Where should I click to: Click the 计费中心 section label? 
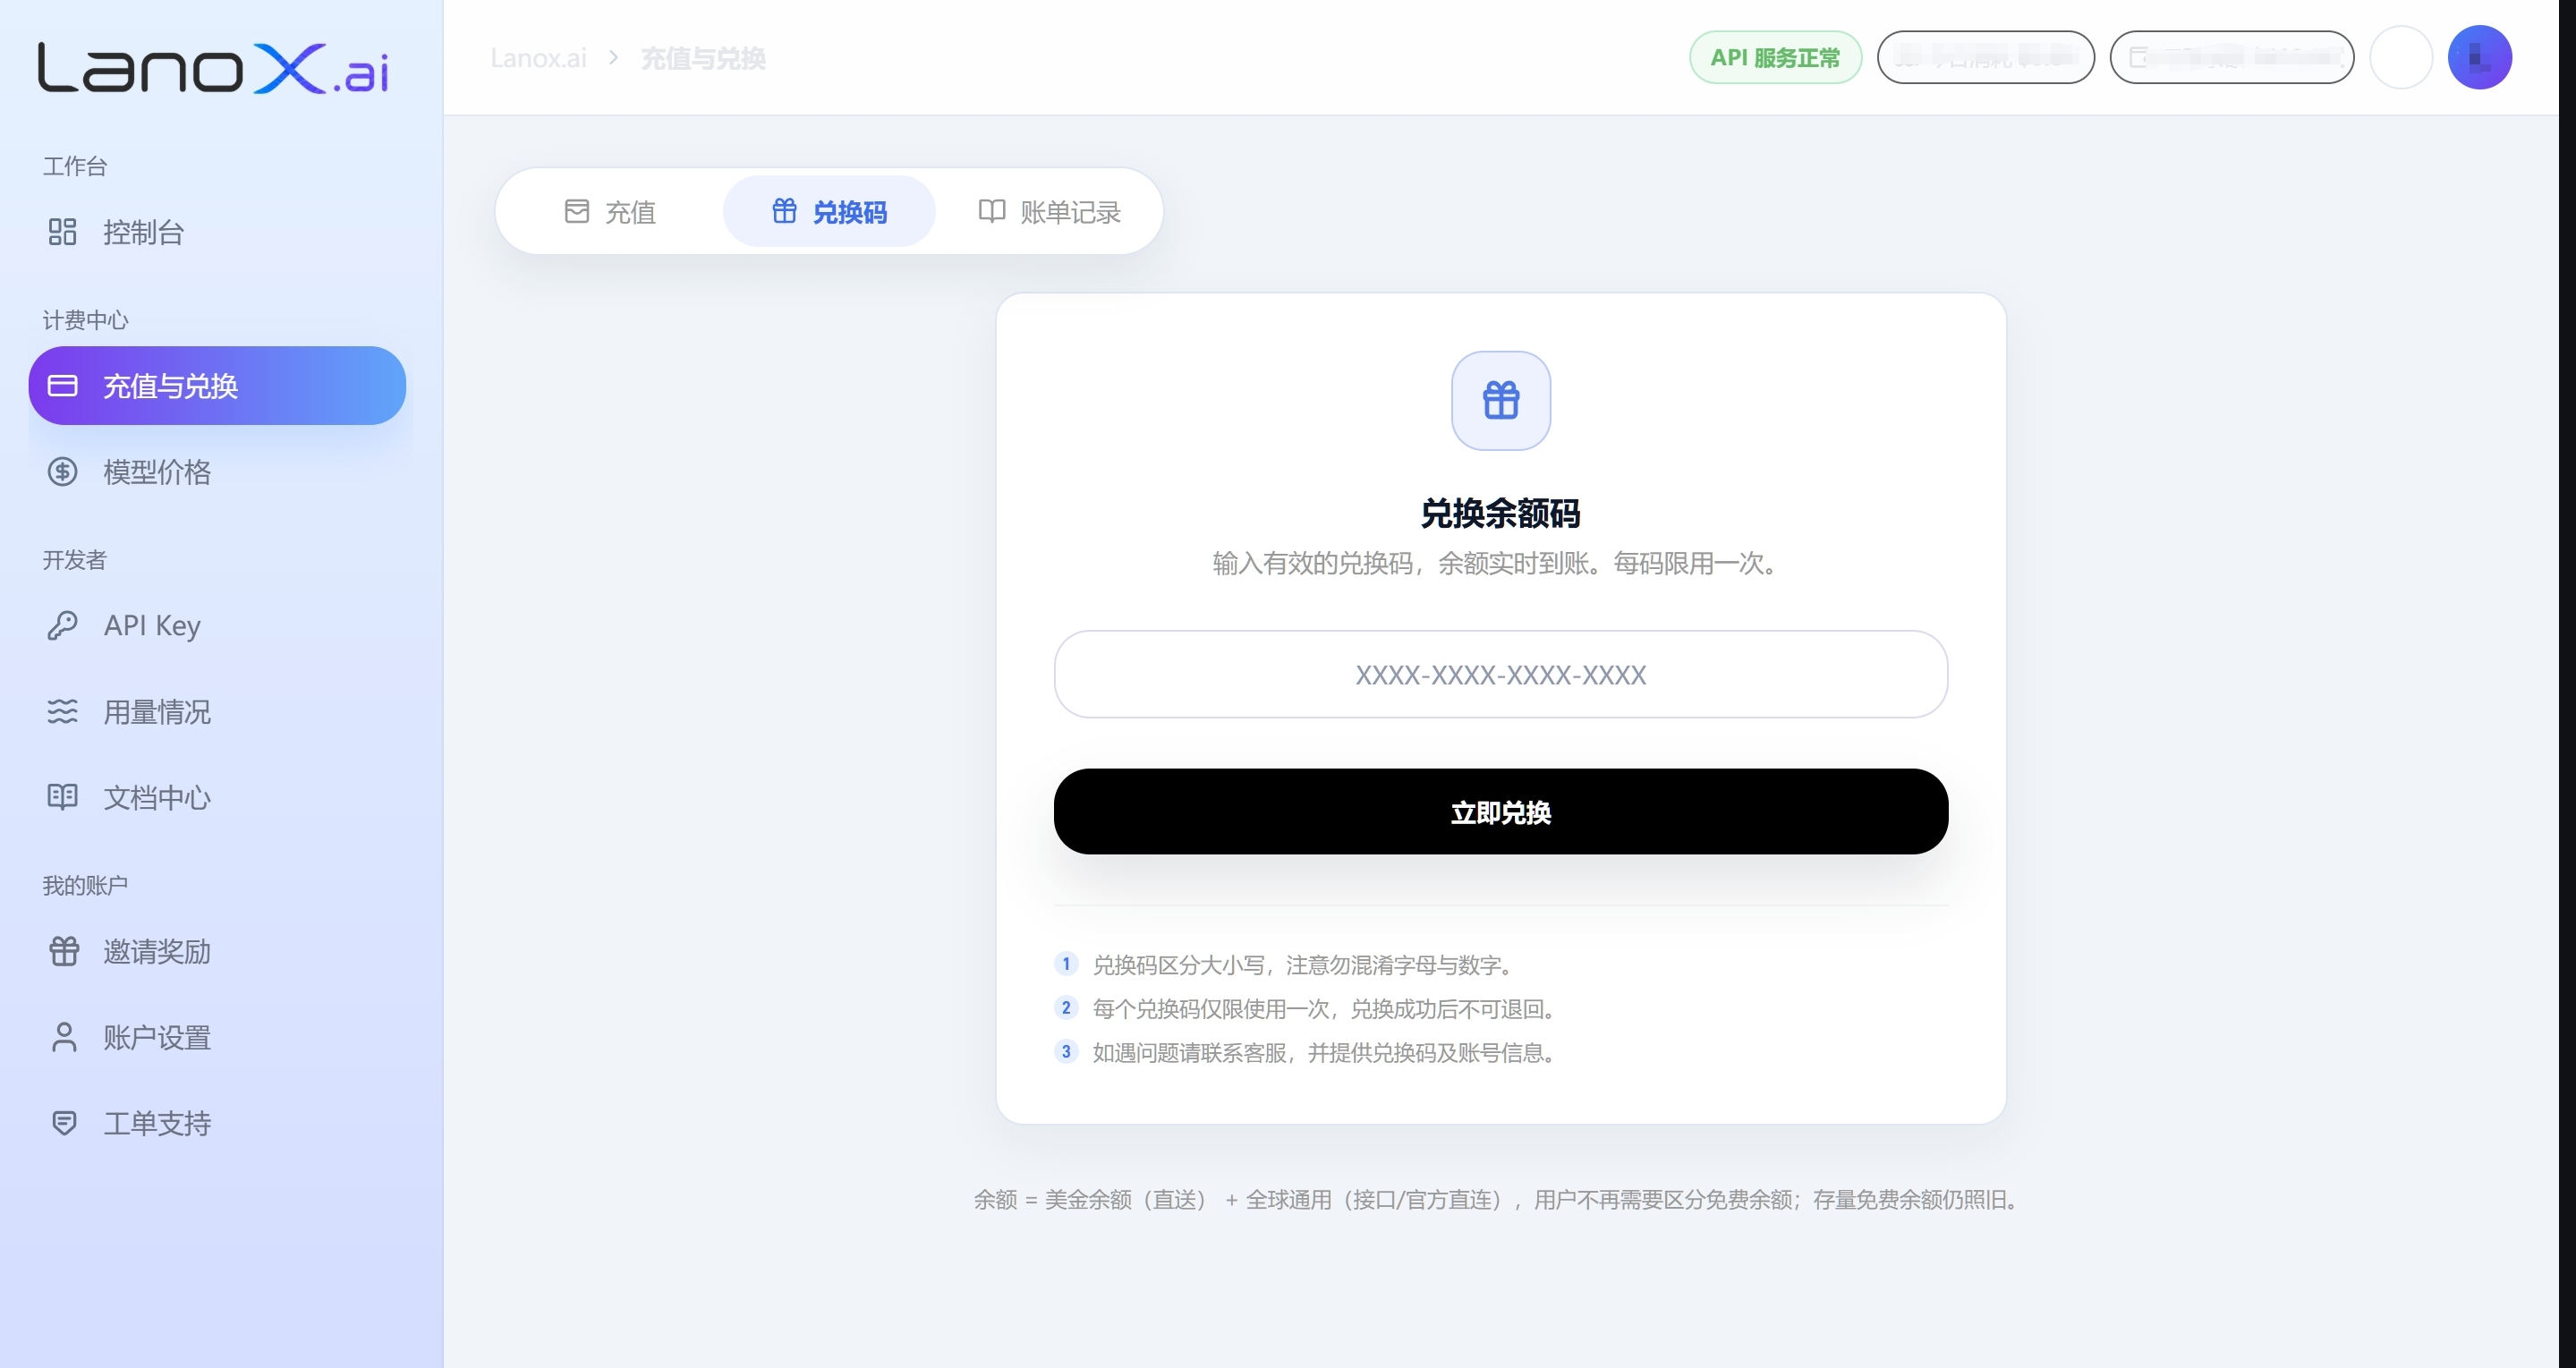(85, 320)
